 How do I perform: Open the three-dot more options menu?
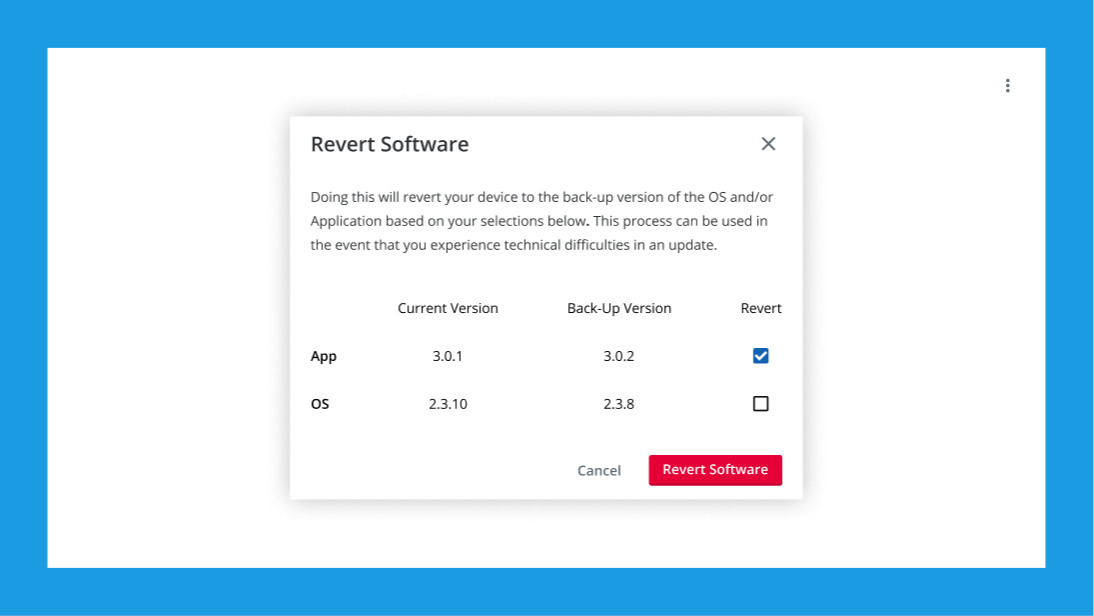click(x=1007, y=85)
